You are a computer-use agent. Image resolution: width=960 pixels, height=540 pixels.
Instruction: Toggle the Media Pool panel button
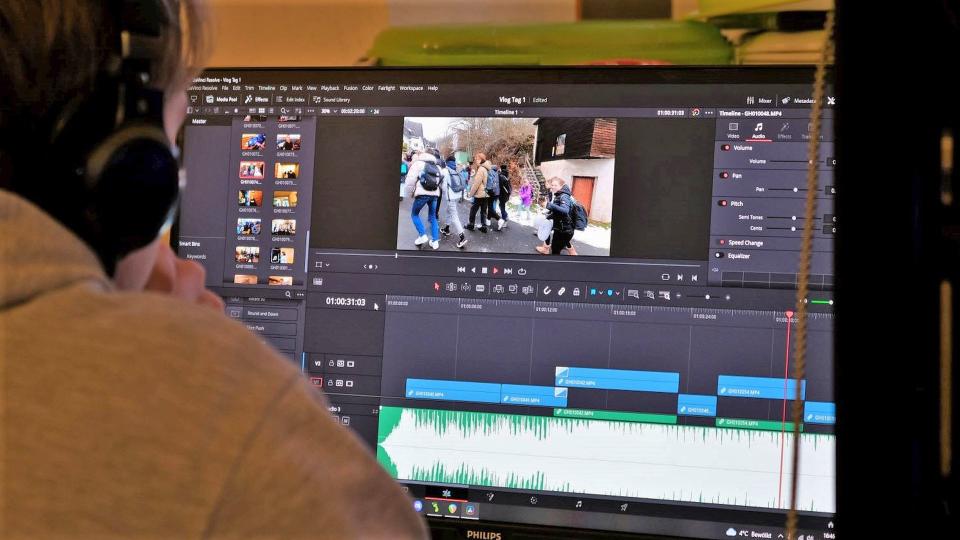coord(222,99)
